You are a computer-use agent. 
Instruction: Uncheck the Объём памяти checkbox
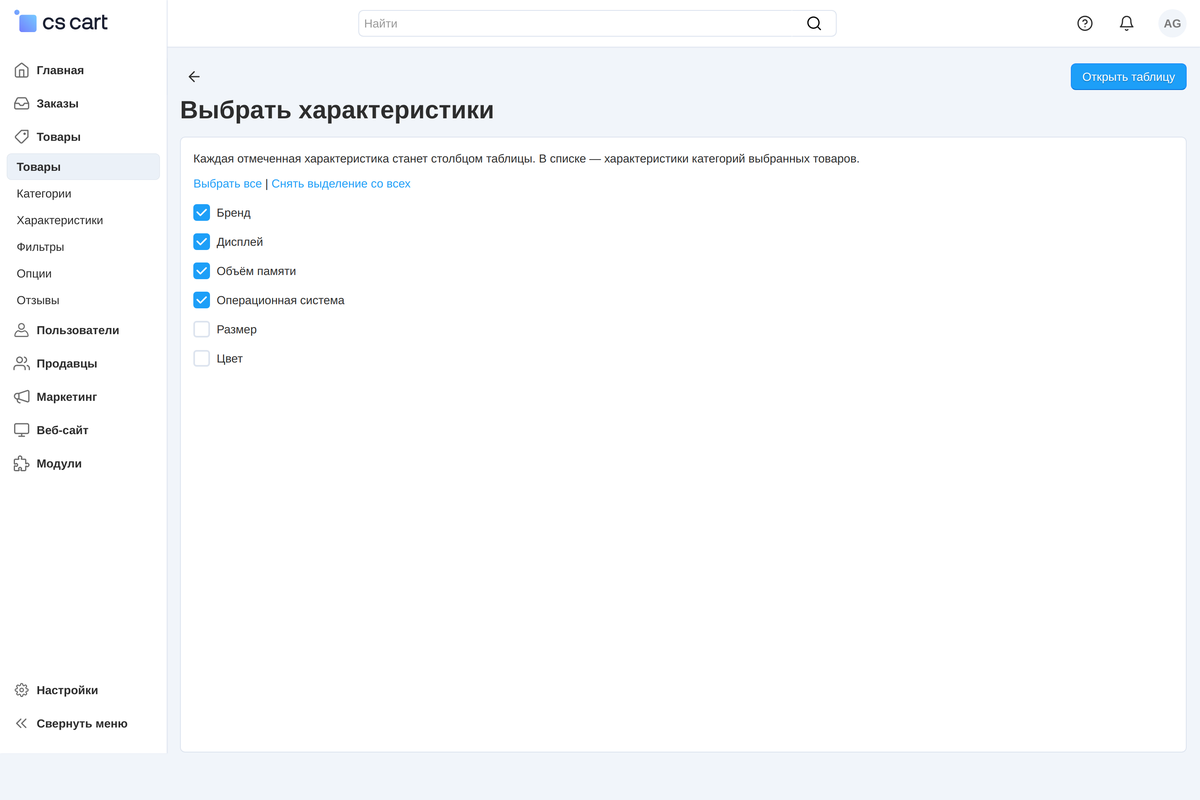pos(202,271)
